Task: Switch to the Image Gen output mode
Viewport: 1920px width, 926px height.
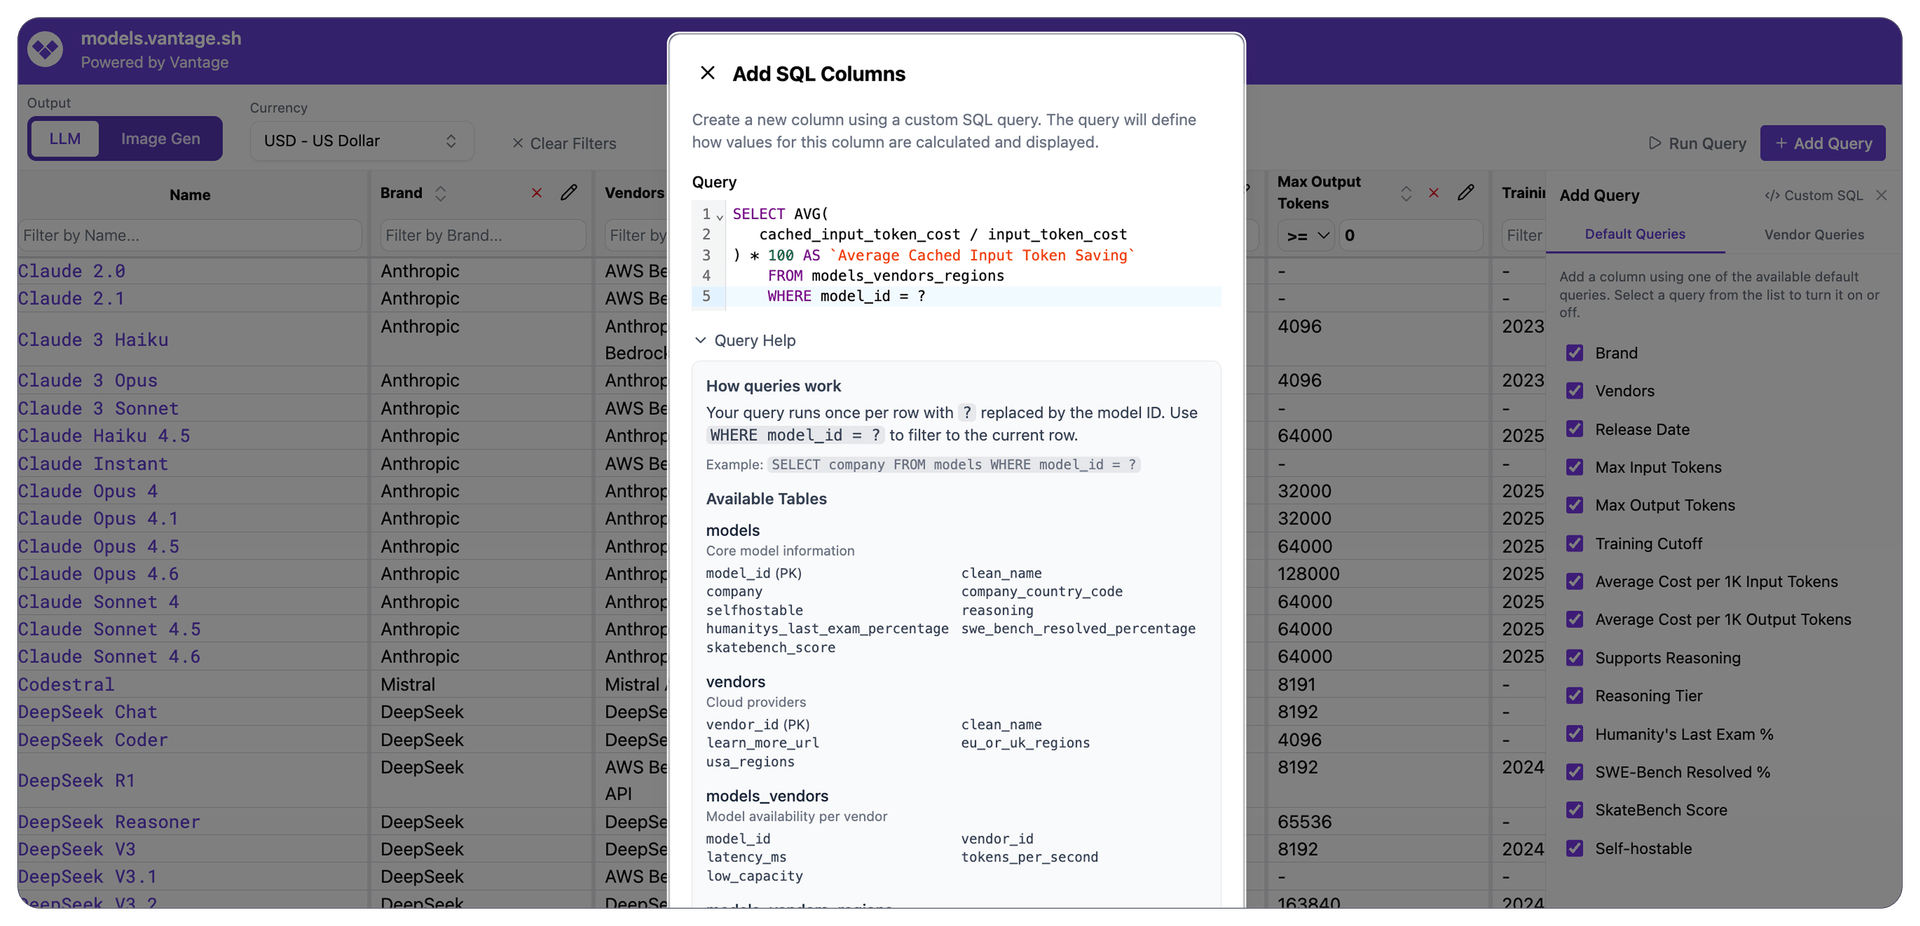Action: coord(160,138)
